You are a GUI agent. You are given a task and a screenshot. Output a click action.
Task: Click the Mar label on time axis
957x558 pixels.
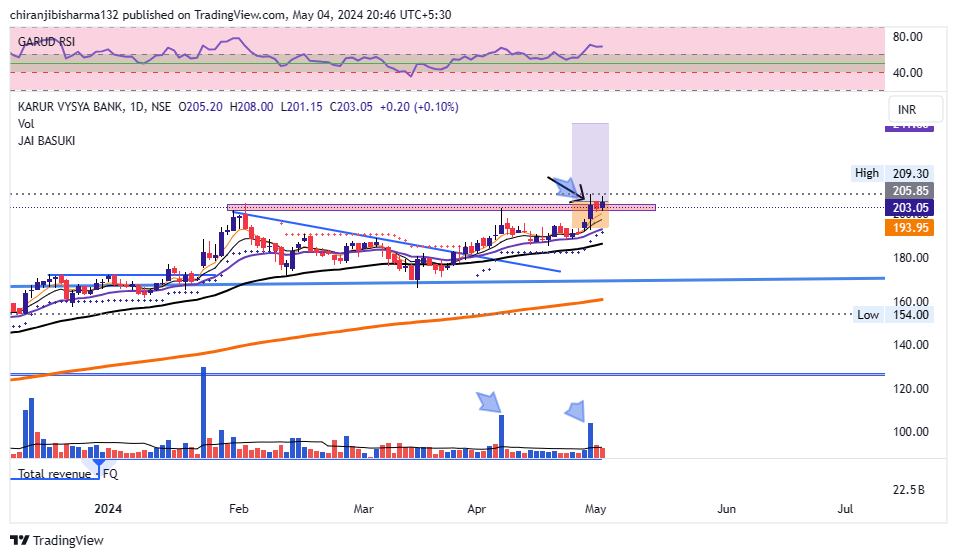coord(364,509)
